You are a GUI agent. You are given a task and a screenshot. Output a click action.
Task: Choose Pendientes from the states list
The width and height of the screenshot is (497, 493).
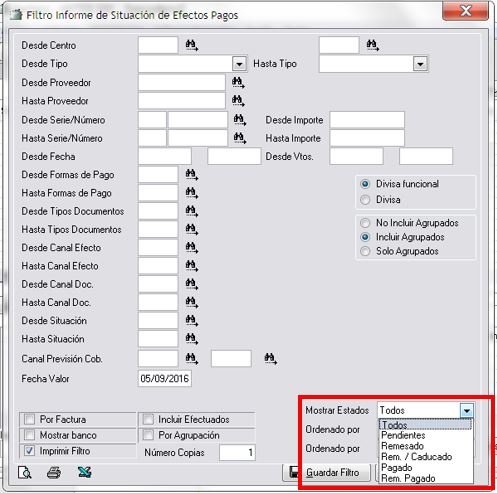403,435
